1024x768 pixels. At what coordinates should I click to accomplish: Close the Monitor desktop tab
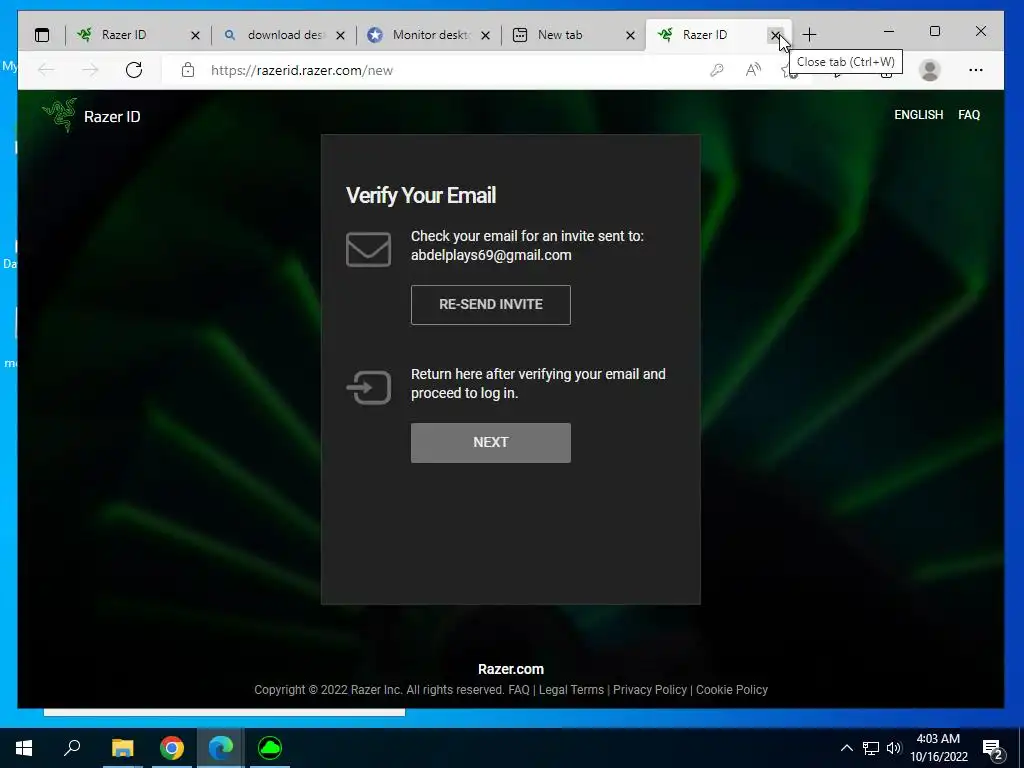click(x=485, y=35)
